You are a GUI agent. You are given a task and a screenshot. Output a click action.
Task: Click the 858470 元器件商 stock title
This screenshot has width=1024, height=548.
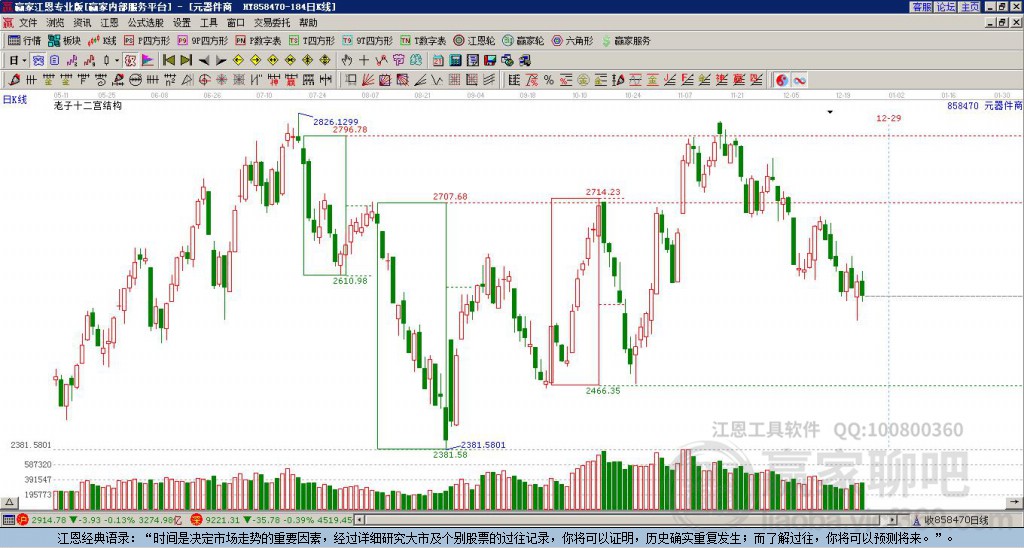[x=984, y=105]
